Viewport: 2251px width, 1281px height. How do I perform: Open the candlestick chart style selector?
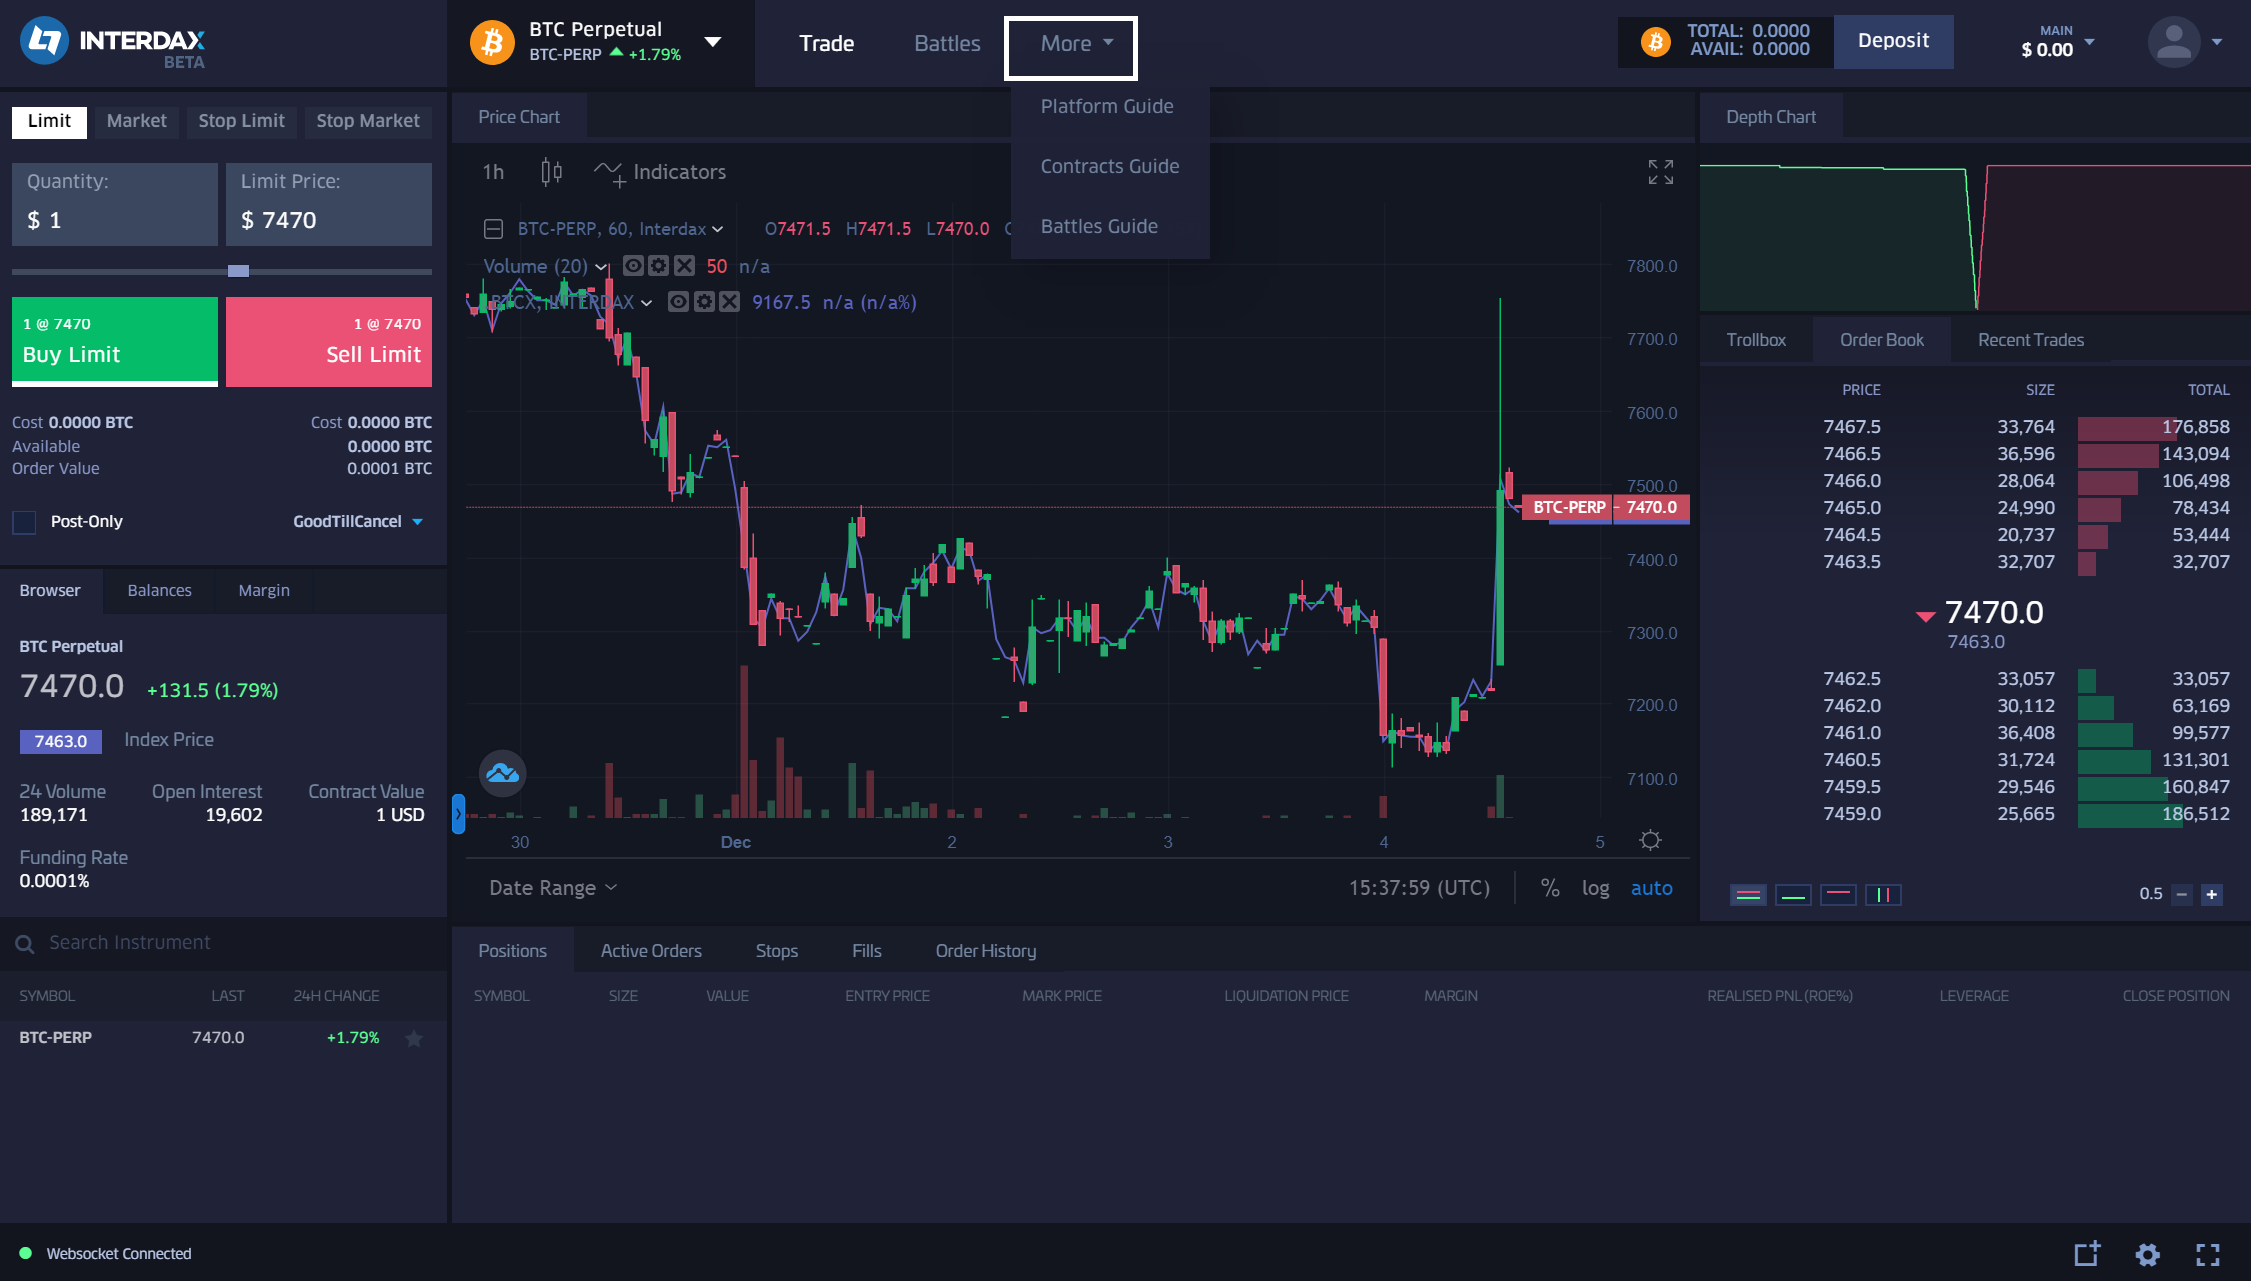[551, 172]
